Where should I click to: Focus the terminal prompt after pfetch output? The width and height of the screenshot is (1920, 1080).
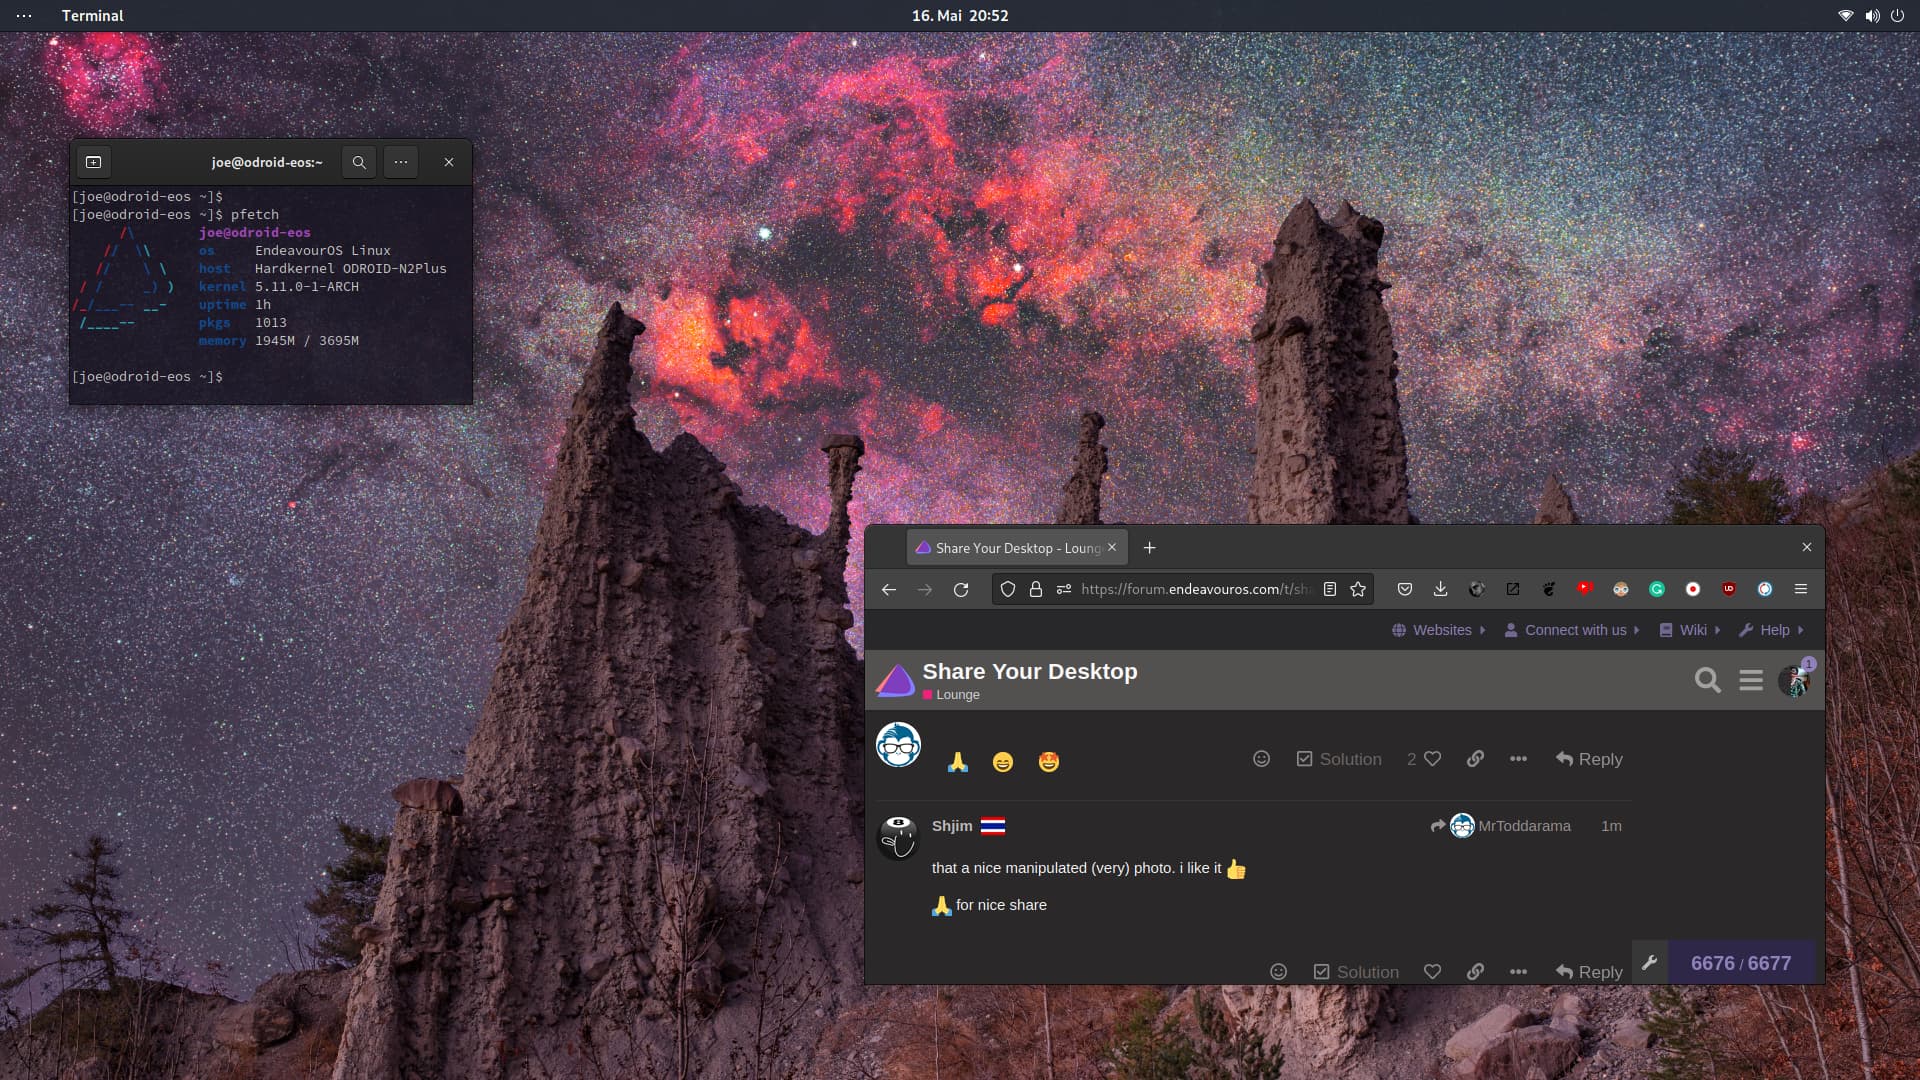click(147, 377)
